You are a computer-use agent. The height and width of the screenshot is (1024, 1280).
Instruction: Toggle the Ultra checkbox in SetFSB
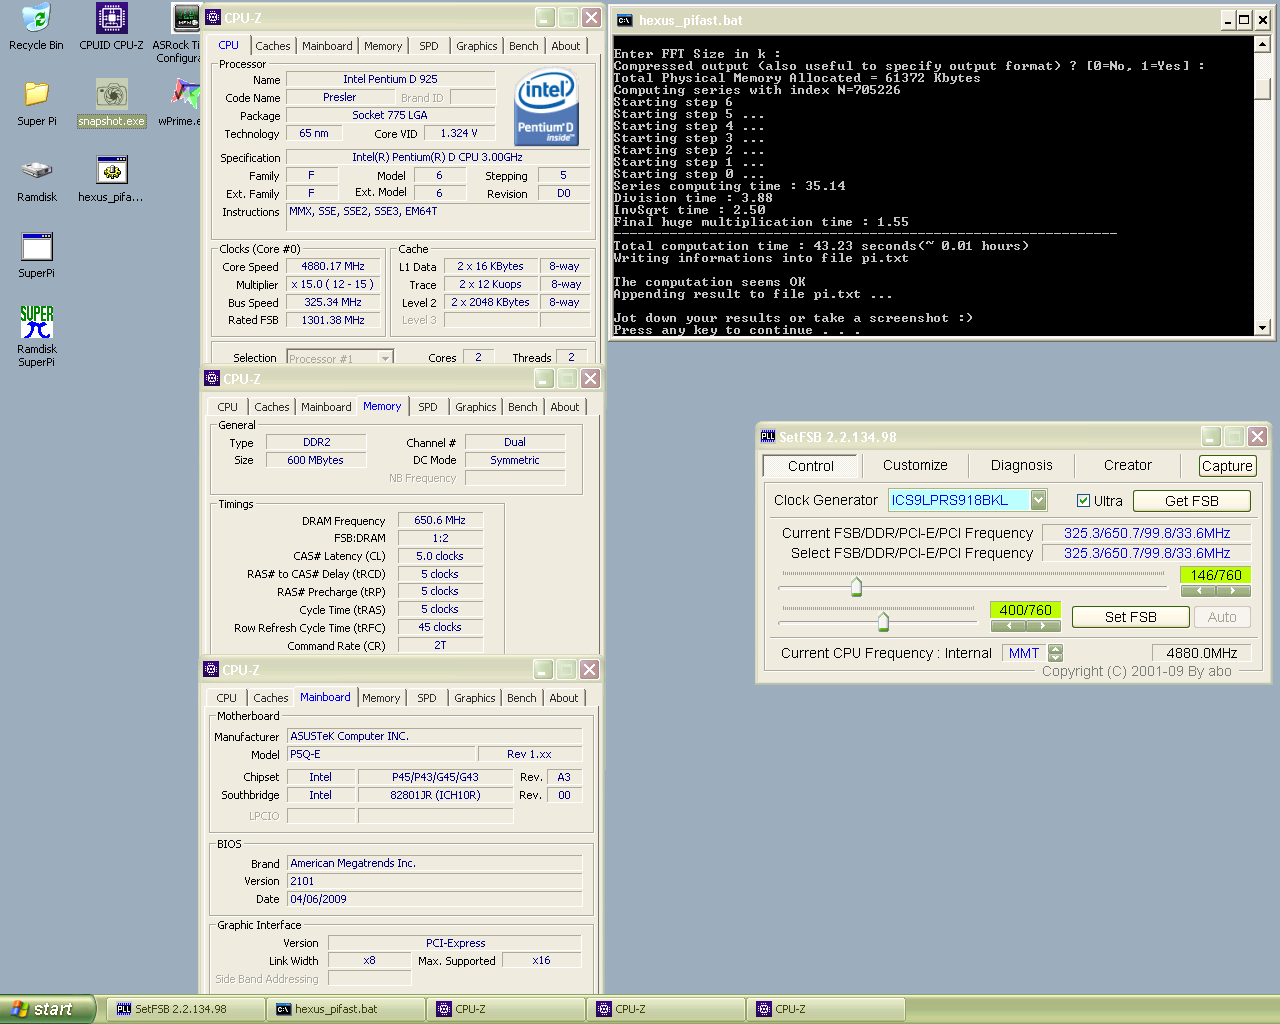(x=1083, y=501)
